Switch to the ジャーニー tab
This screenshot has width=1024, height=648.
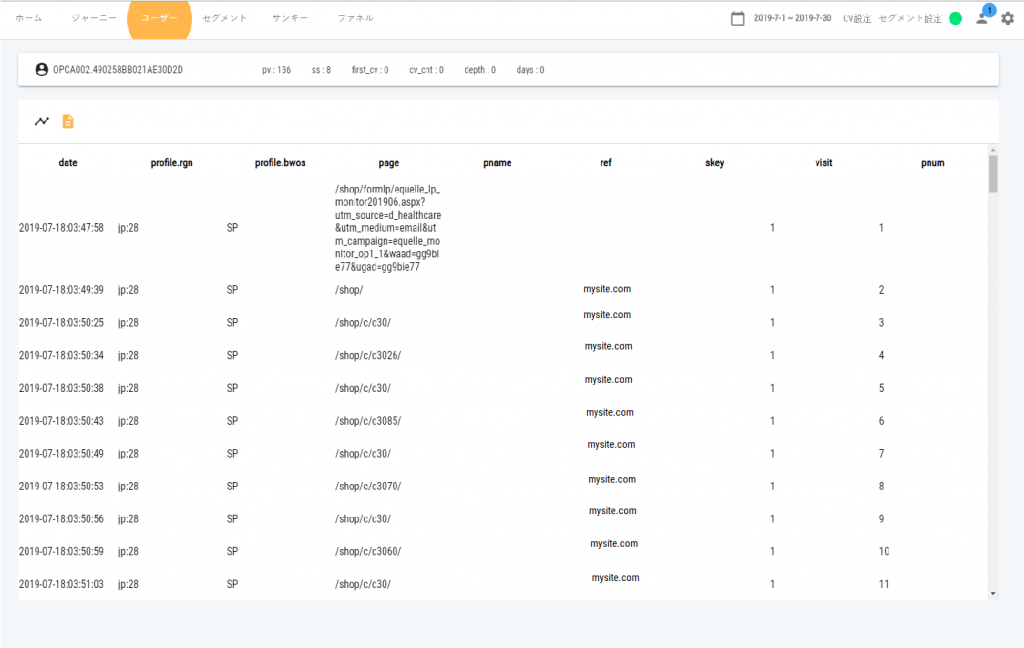click(x=93, y=17)
